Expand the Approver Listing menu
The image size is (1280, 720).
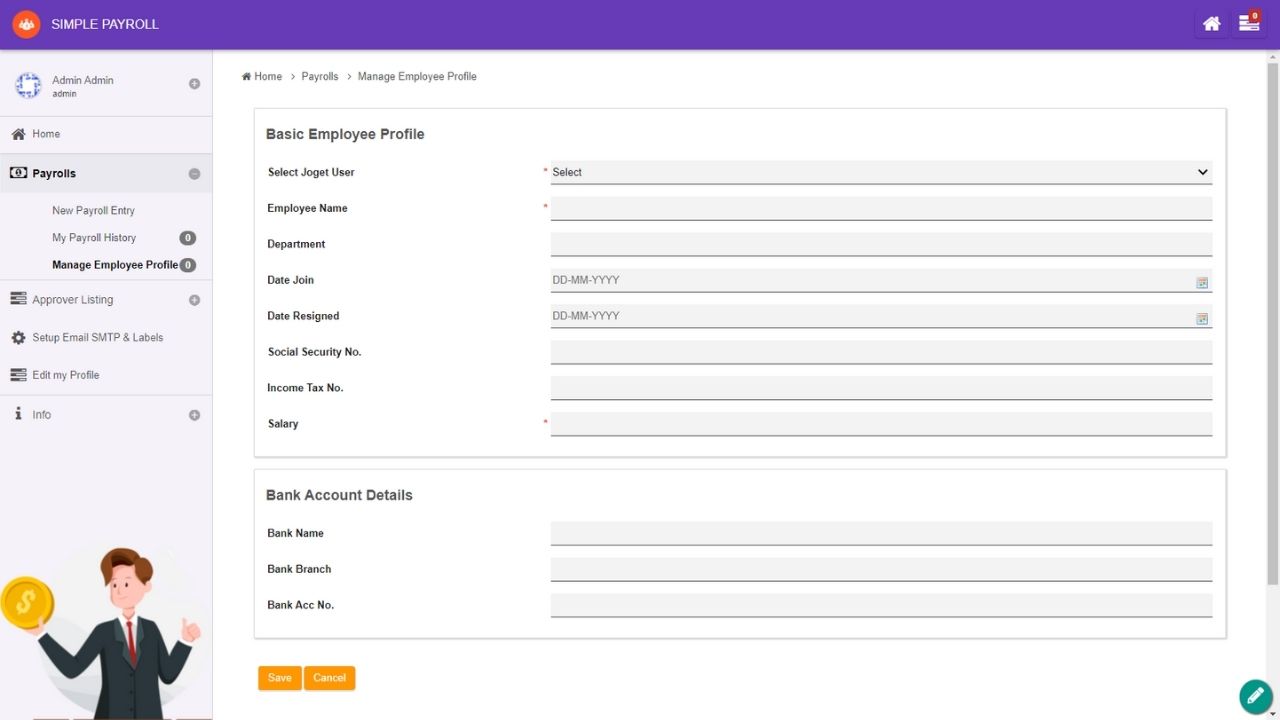click(x=194, y=300)
